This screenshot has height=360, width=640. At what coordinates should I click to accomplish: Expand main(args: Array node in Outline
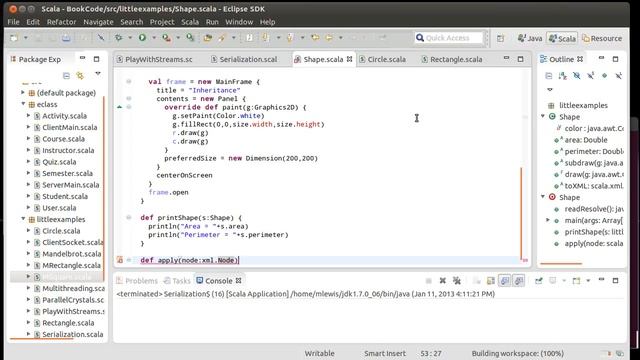[548, 220]
